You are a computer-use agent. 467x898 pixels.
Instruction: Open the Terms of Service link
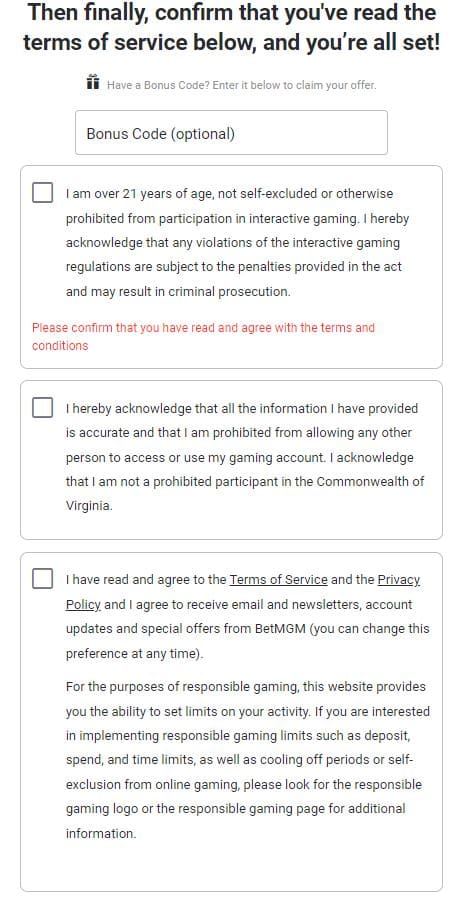coord(278,580)
